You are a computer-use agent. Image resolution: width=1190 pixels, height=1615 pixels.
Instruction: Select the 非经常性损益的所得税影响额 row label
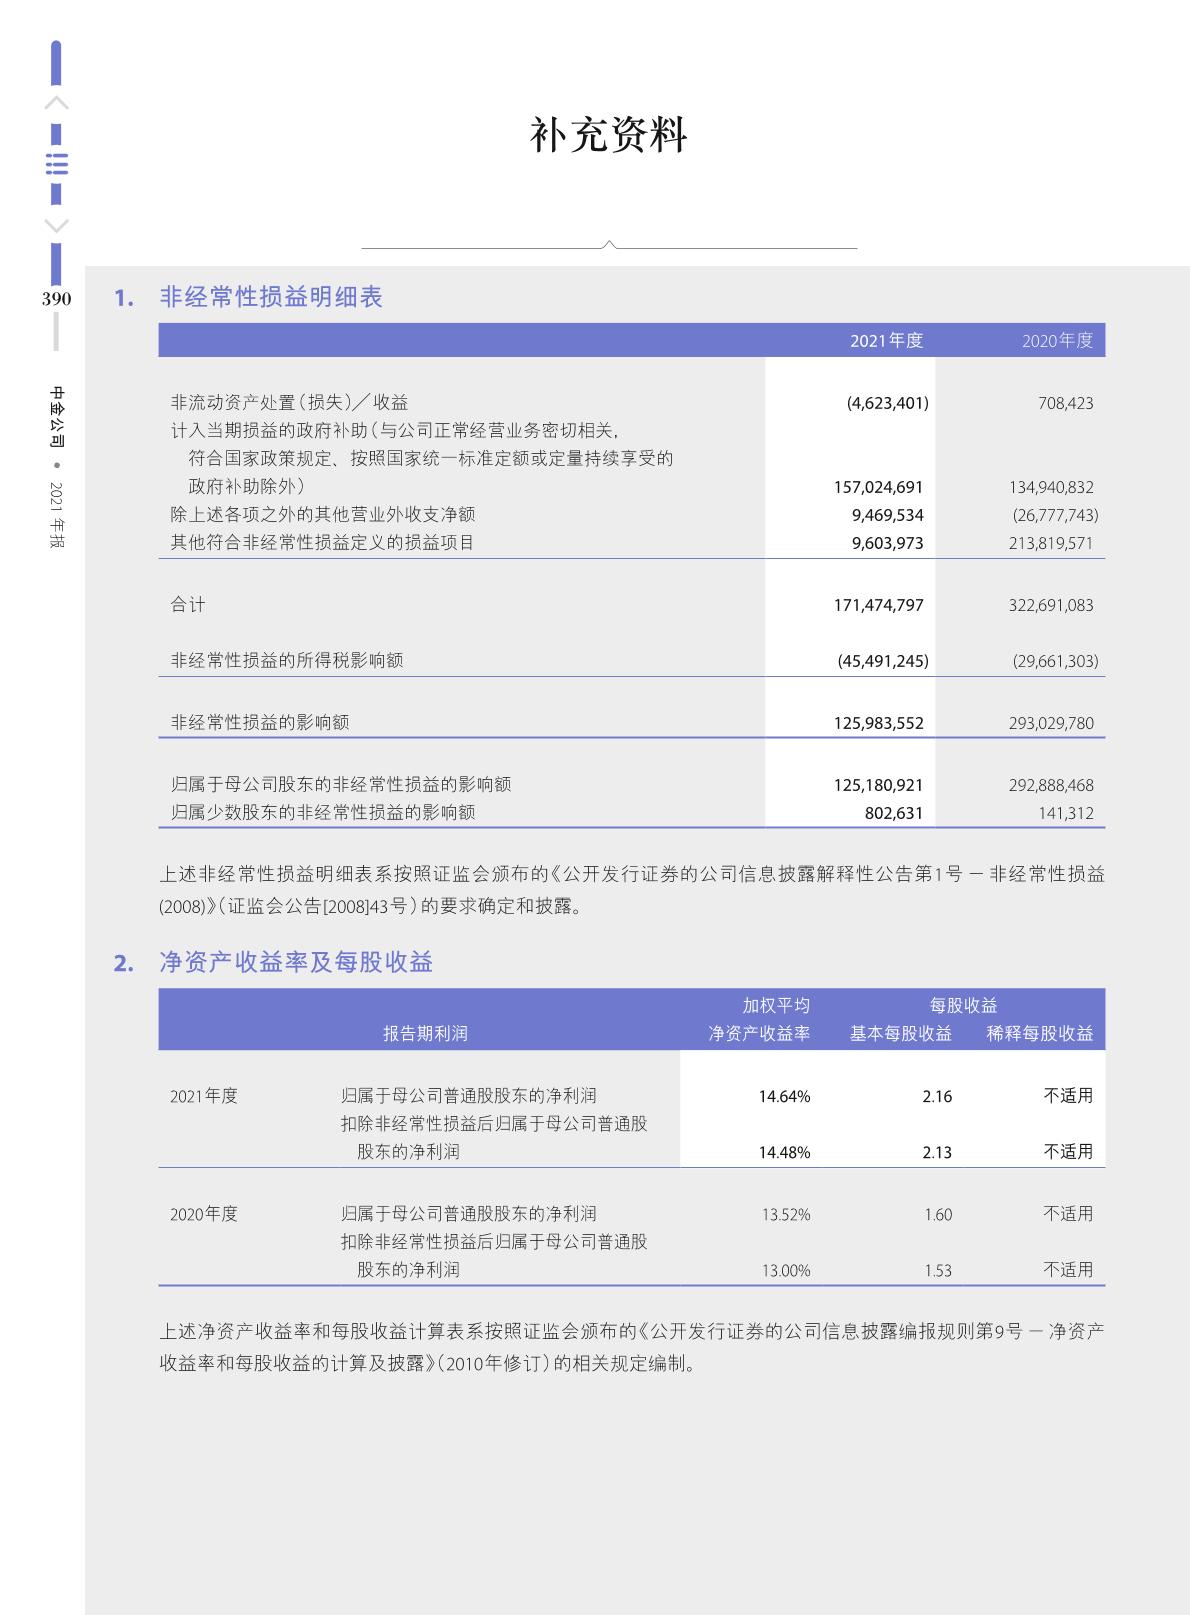pos(287,660)
